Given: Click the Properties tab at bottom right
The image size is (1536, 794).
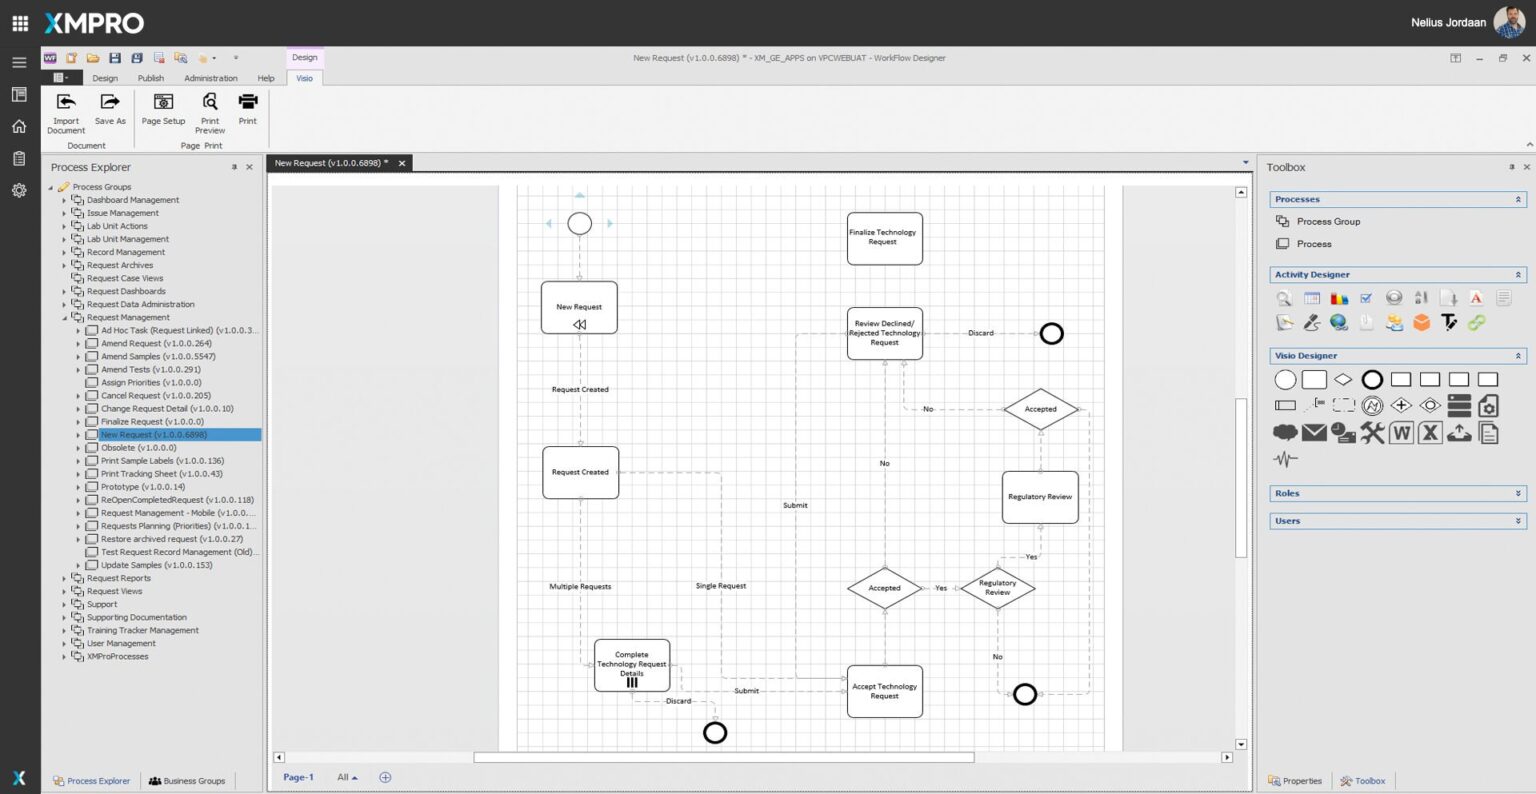Looking at the screenshot, I should click(1295, 781).
